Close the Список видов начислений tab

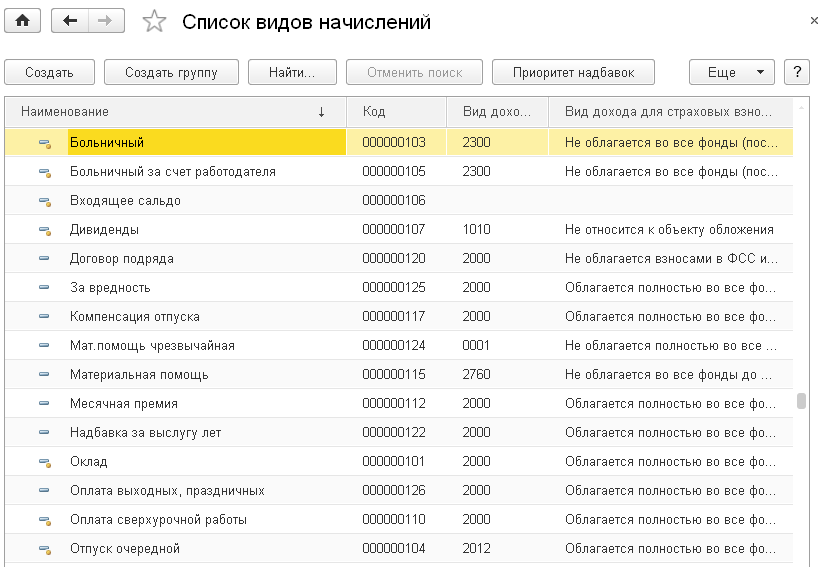815,20
